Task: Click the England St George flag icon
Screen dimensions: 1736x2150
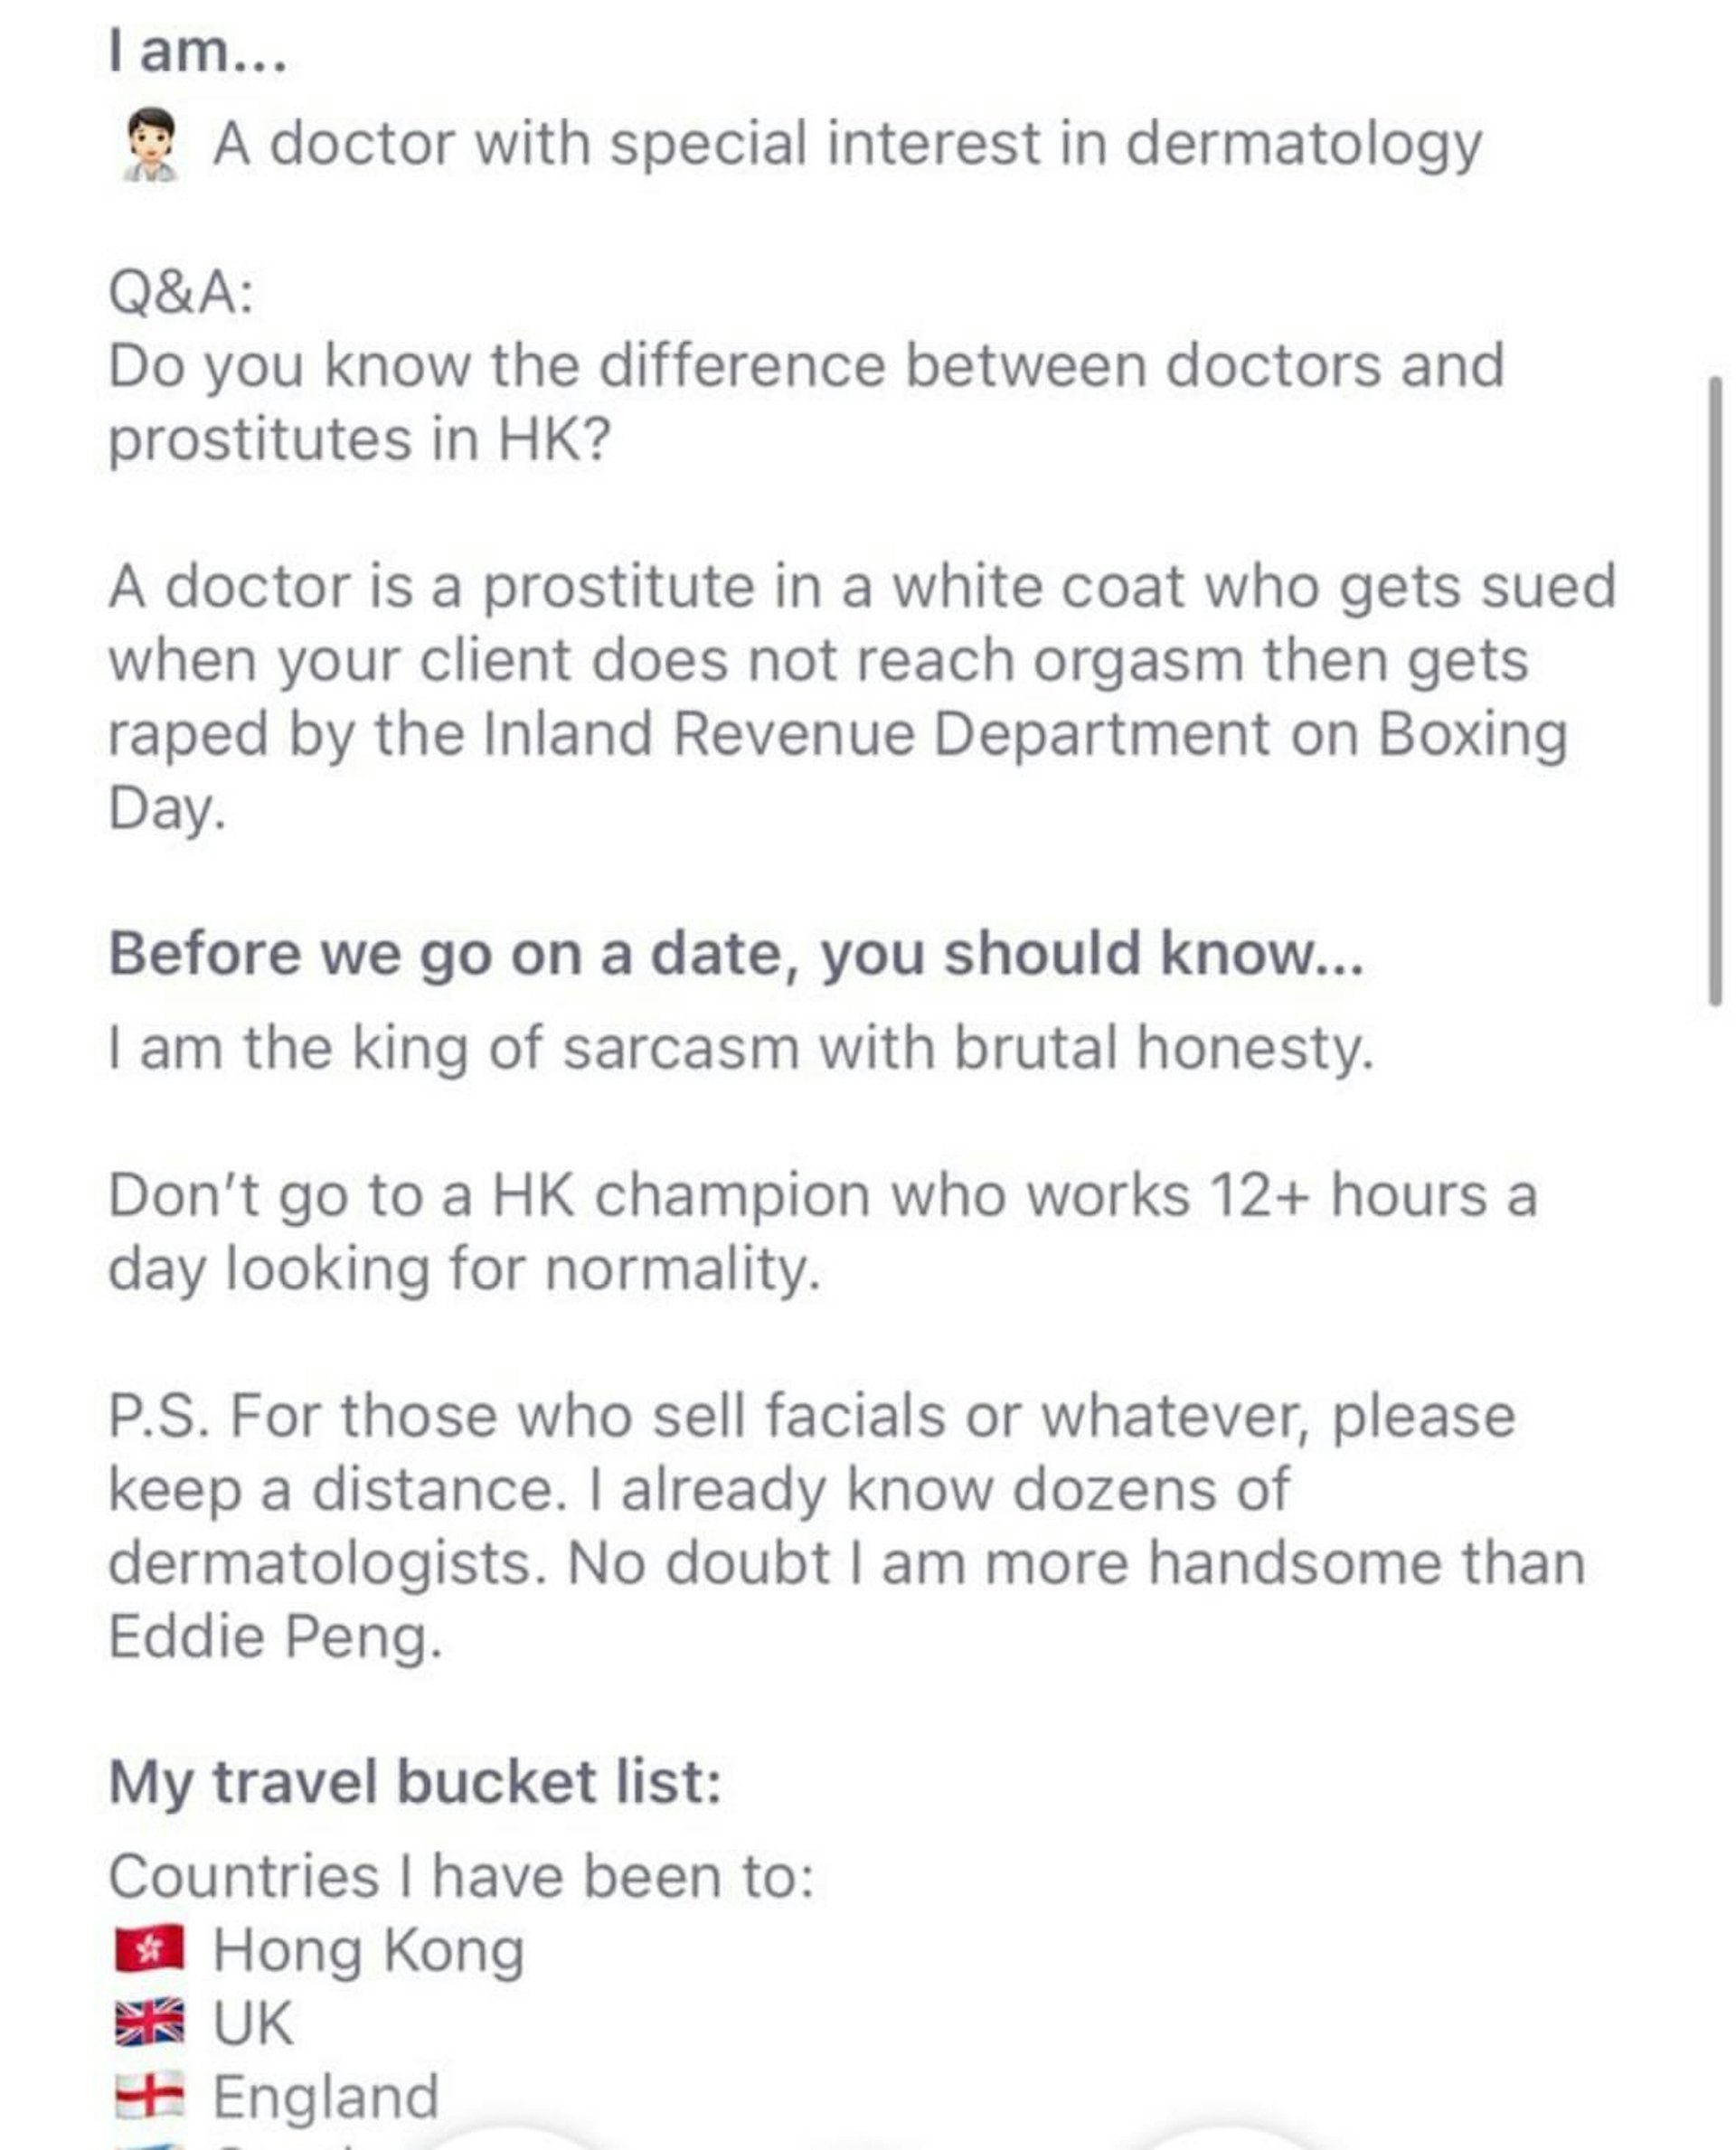Action: 149,2094
